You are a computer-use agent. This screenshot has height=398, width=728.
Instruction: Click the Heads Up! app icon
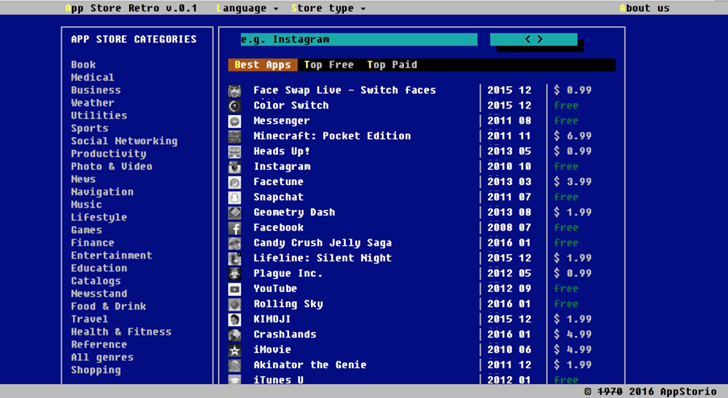click(x=234, y=152)
